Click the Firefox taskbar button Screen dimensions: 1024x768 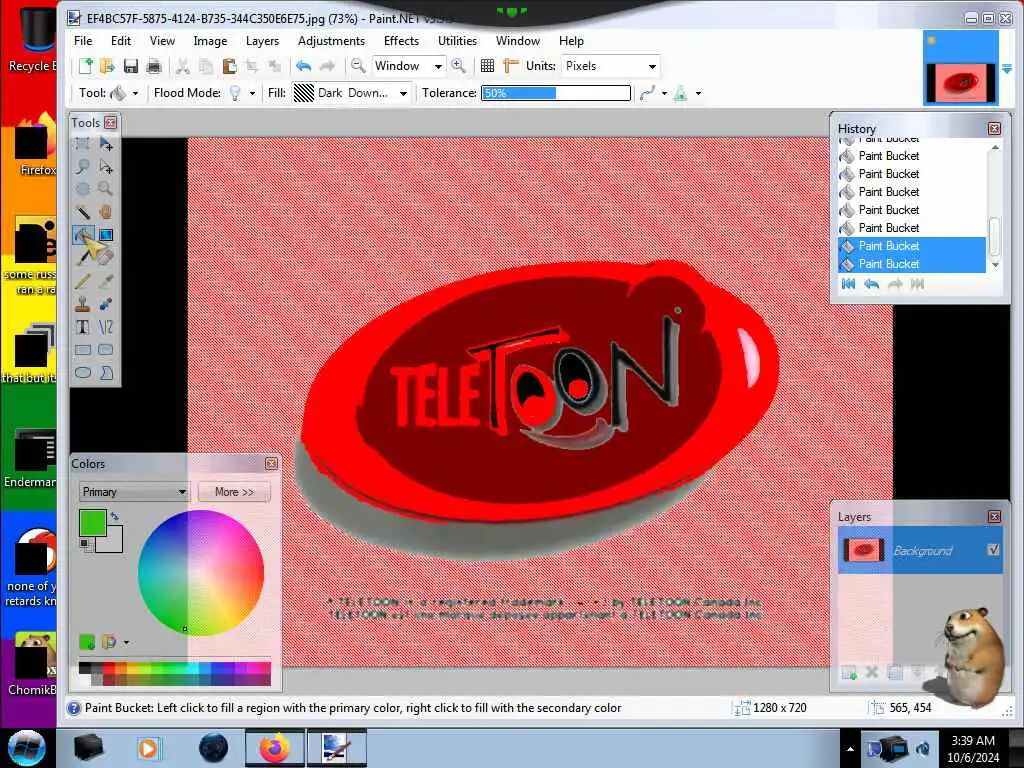(x=274, y=748)
